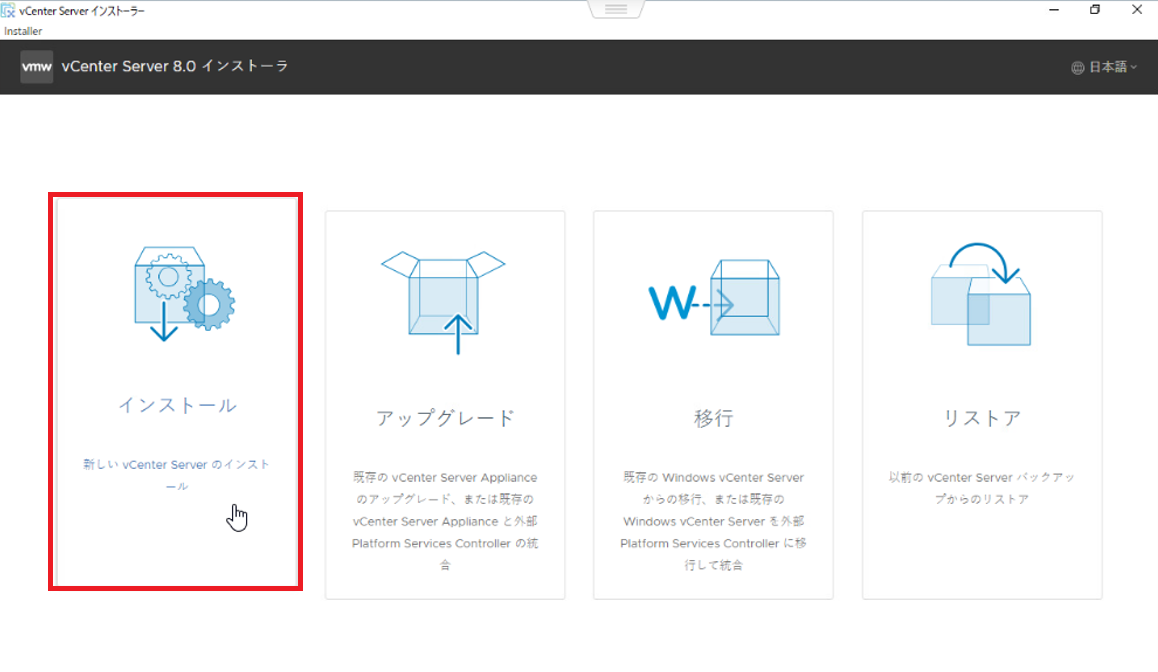Click the dropdown chevron next to 日本語
Screen dimensions: 1158x672
pos(1134,68)
